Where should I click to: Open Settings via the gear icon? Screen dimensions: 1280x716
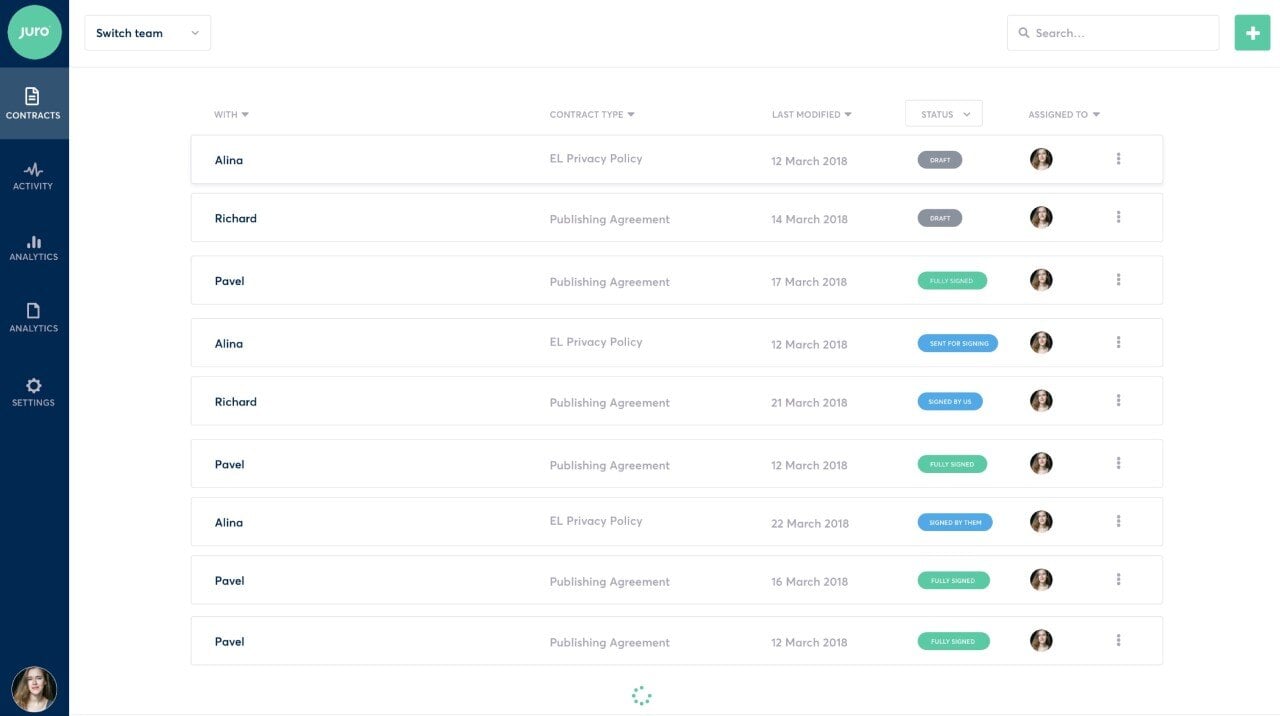33,387
